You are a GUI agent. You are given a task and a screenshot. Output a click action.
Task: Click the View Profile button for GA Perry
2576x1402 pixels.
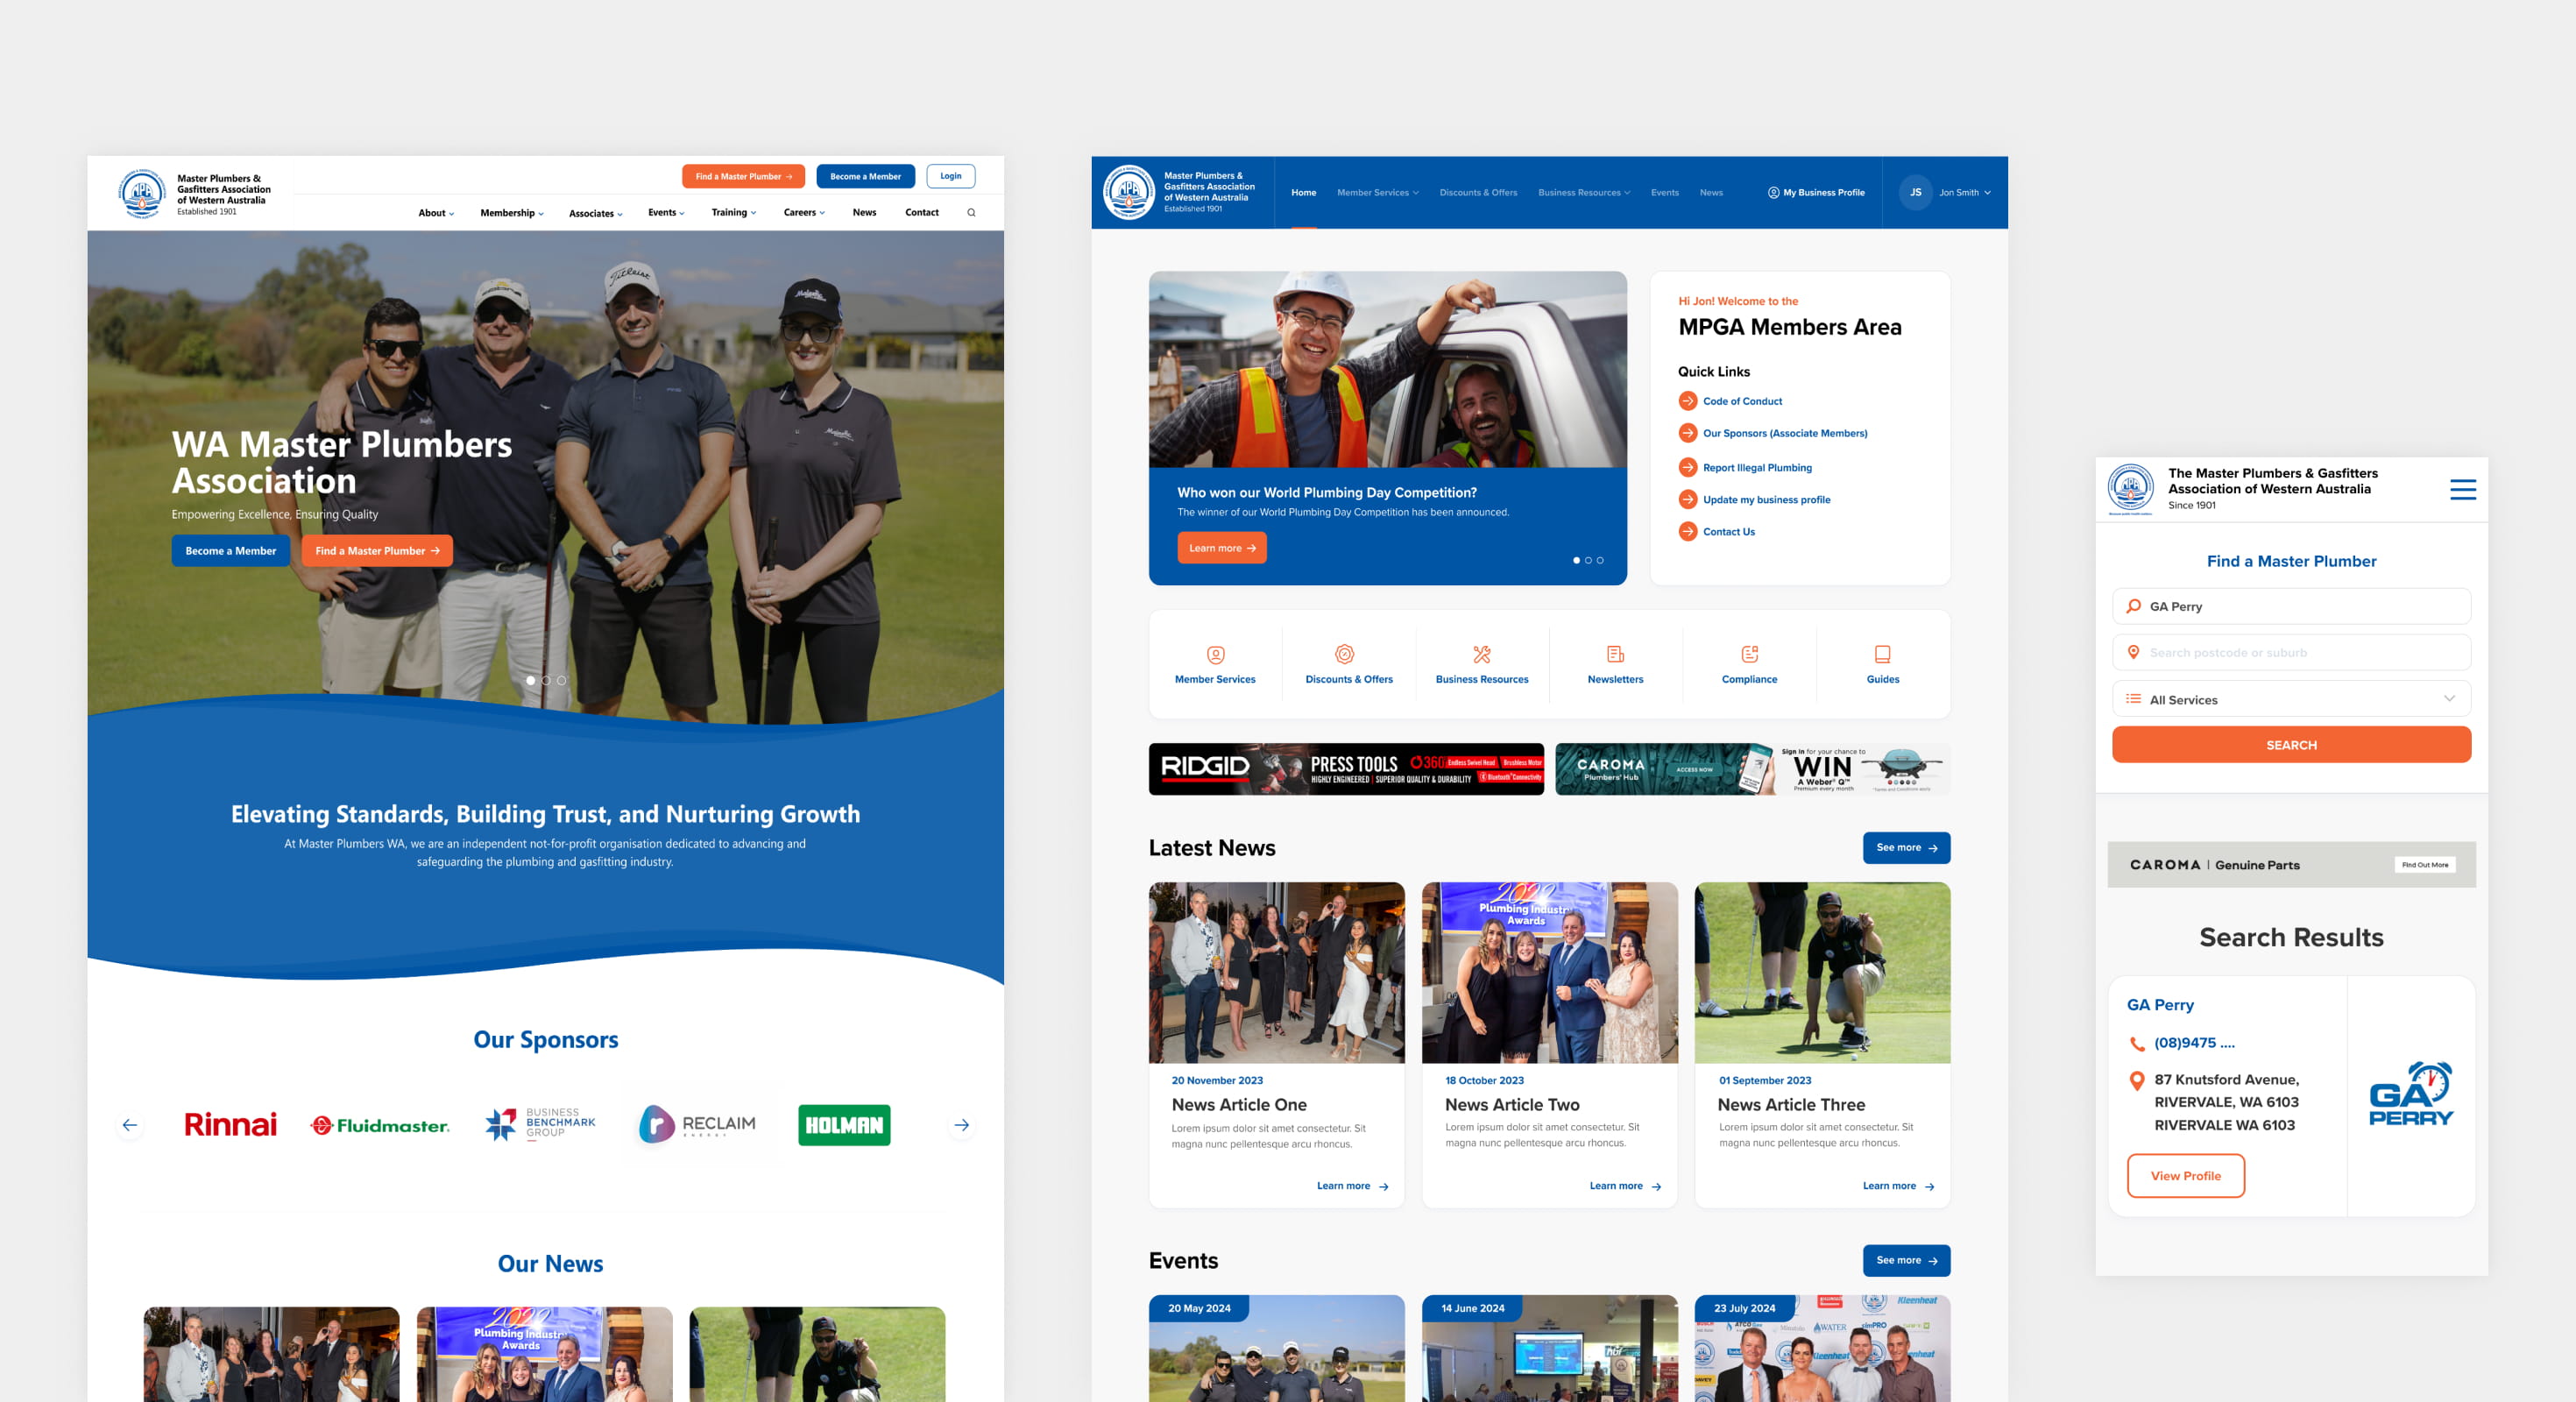pos(2185,1175)
